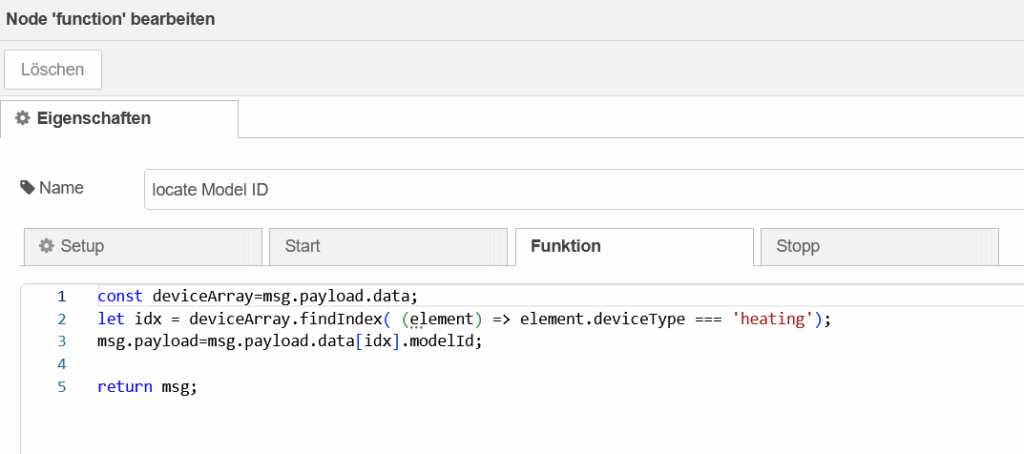Viewport: 1024px width, 454px height.
Task: Click the Löschen button
Action: (x=53, y=69)
